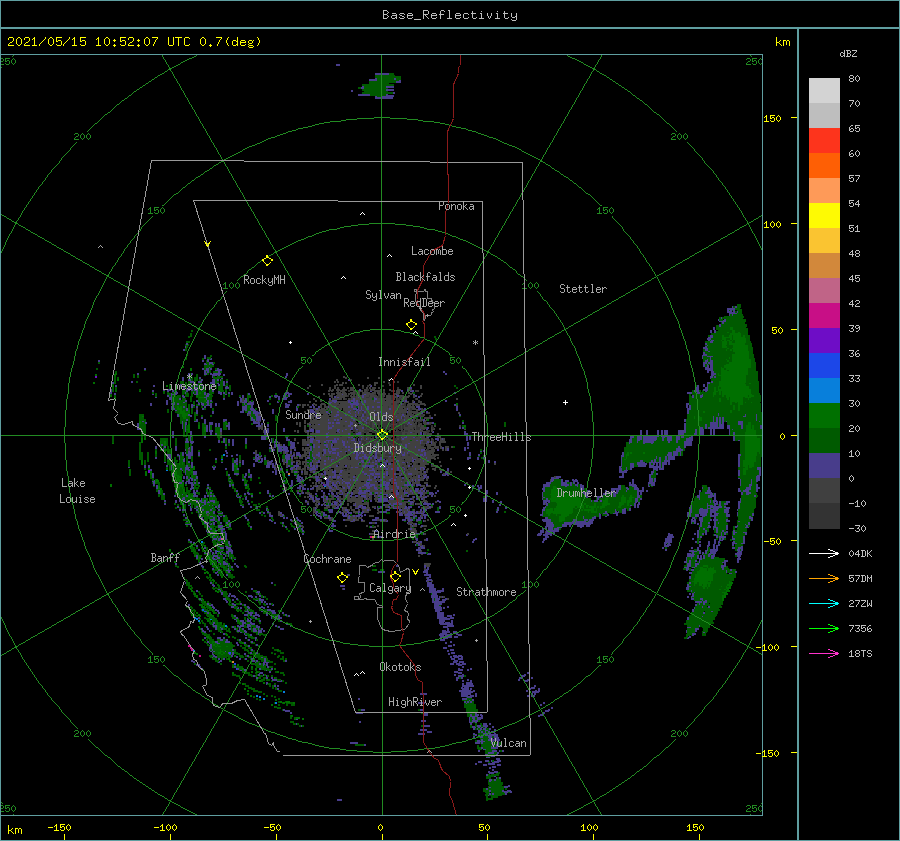Select the yellow diamond marker above Calgary label
This screenshot has width=900, height=841.
(395, 576)
